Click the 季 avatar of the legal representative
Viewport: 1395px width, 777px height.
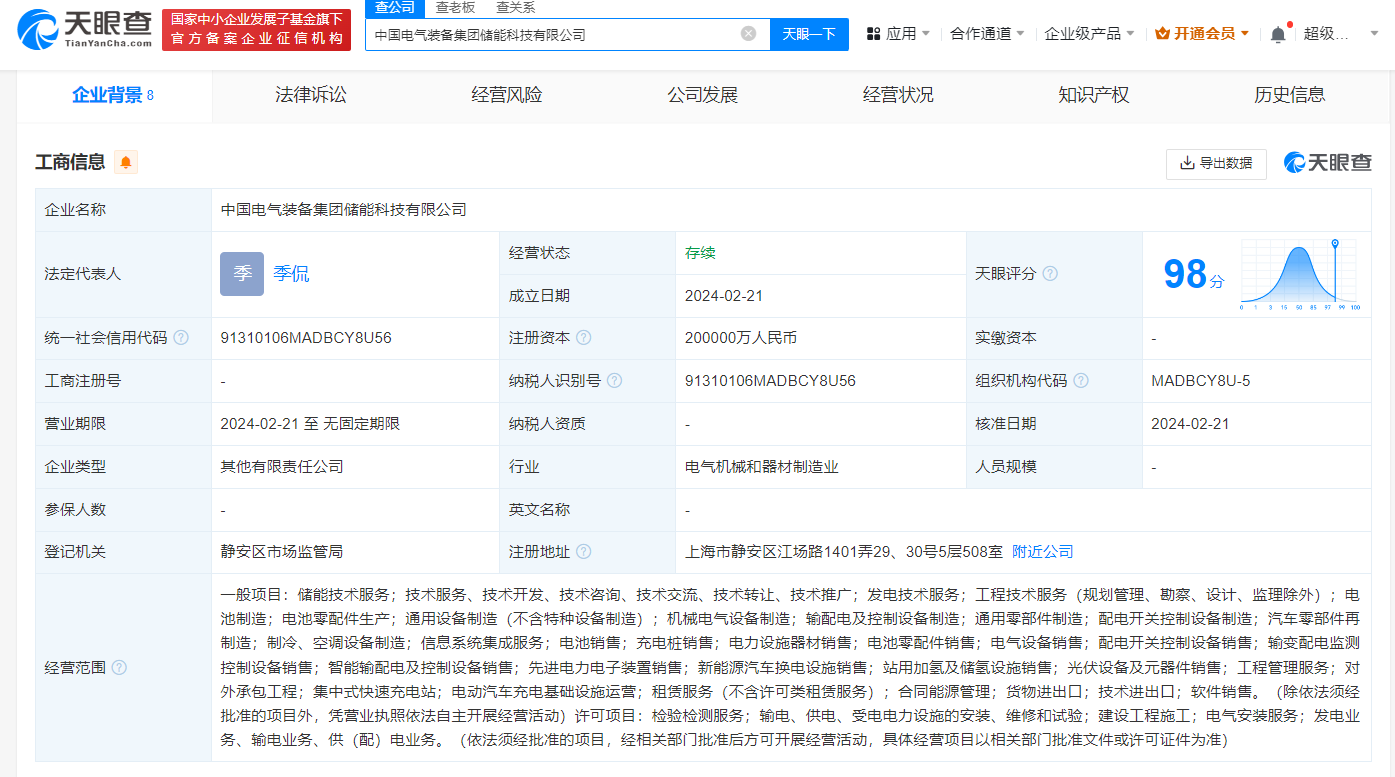pyautogui.click(x=241, y=274)
